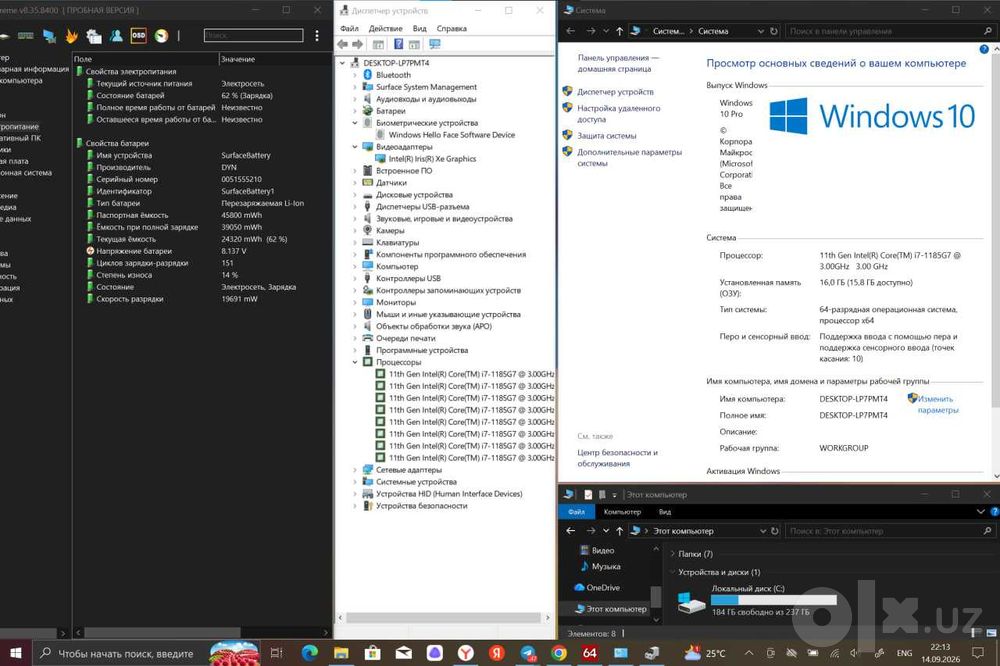Open the AIDA64 three-dot options menu
1000x666 pixels.
(x=317, y=36)
